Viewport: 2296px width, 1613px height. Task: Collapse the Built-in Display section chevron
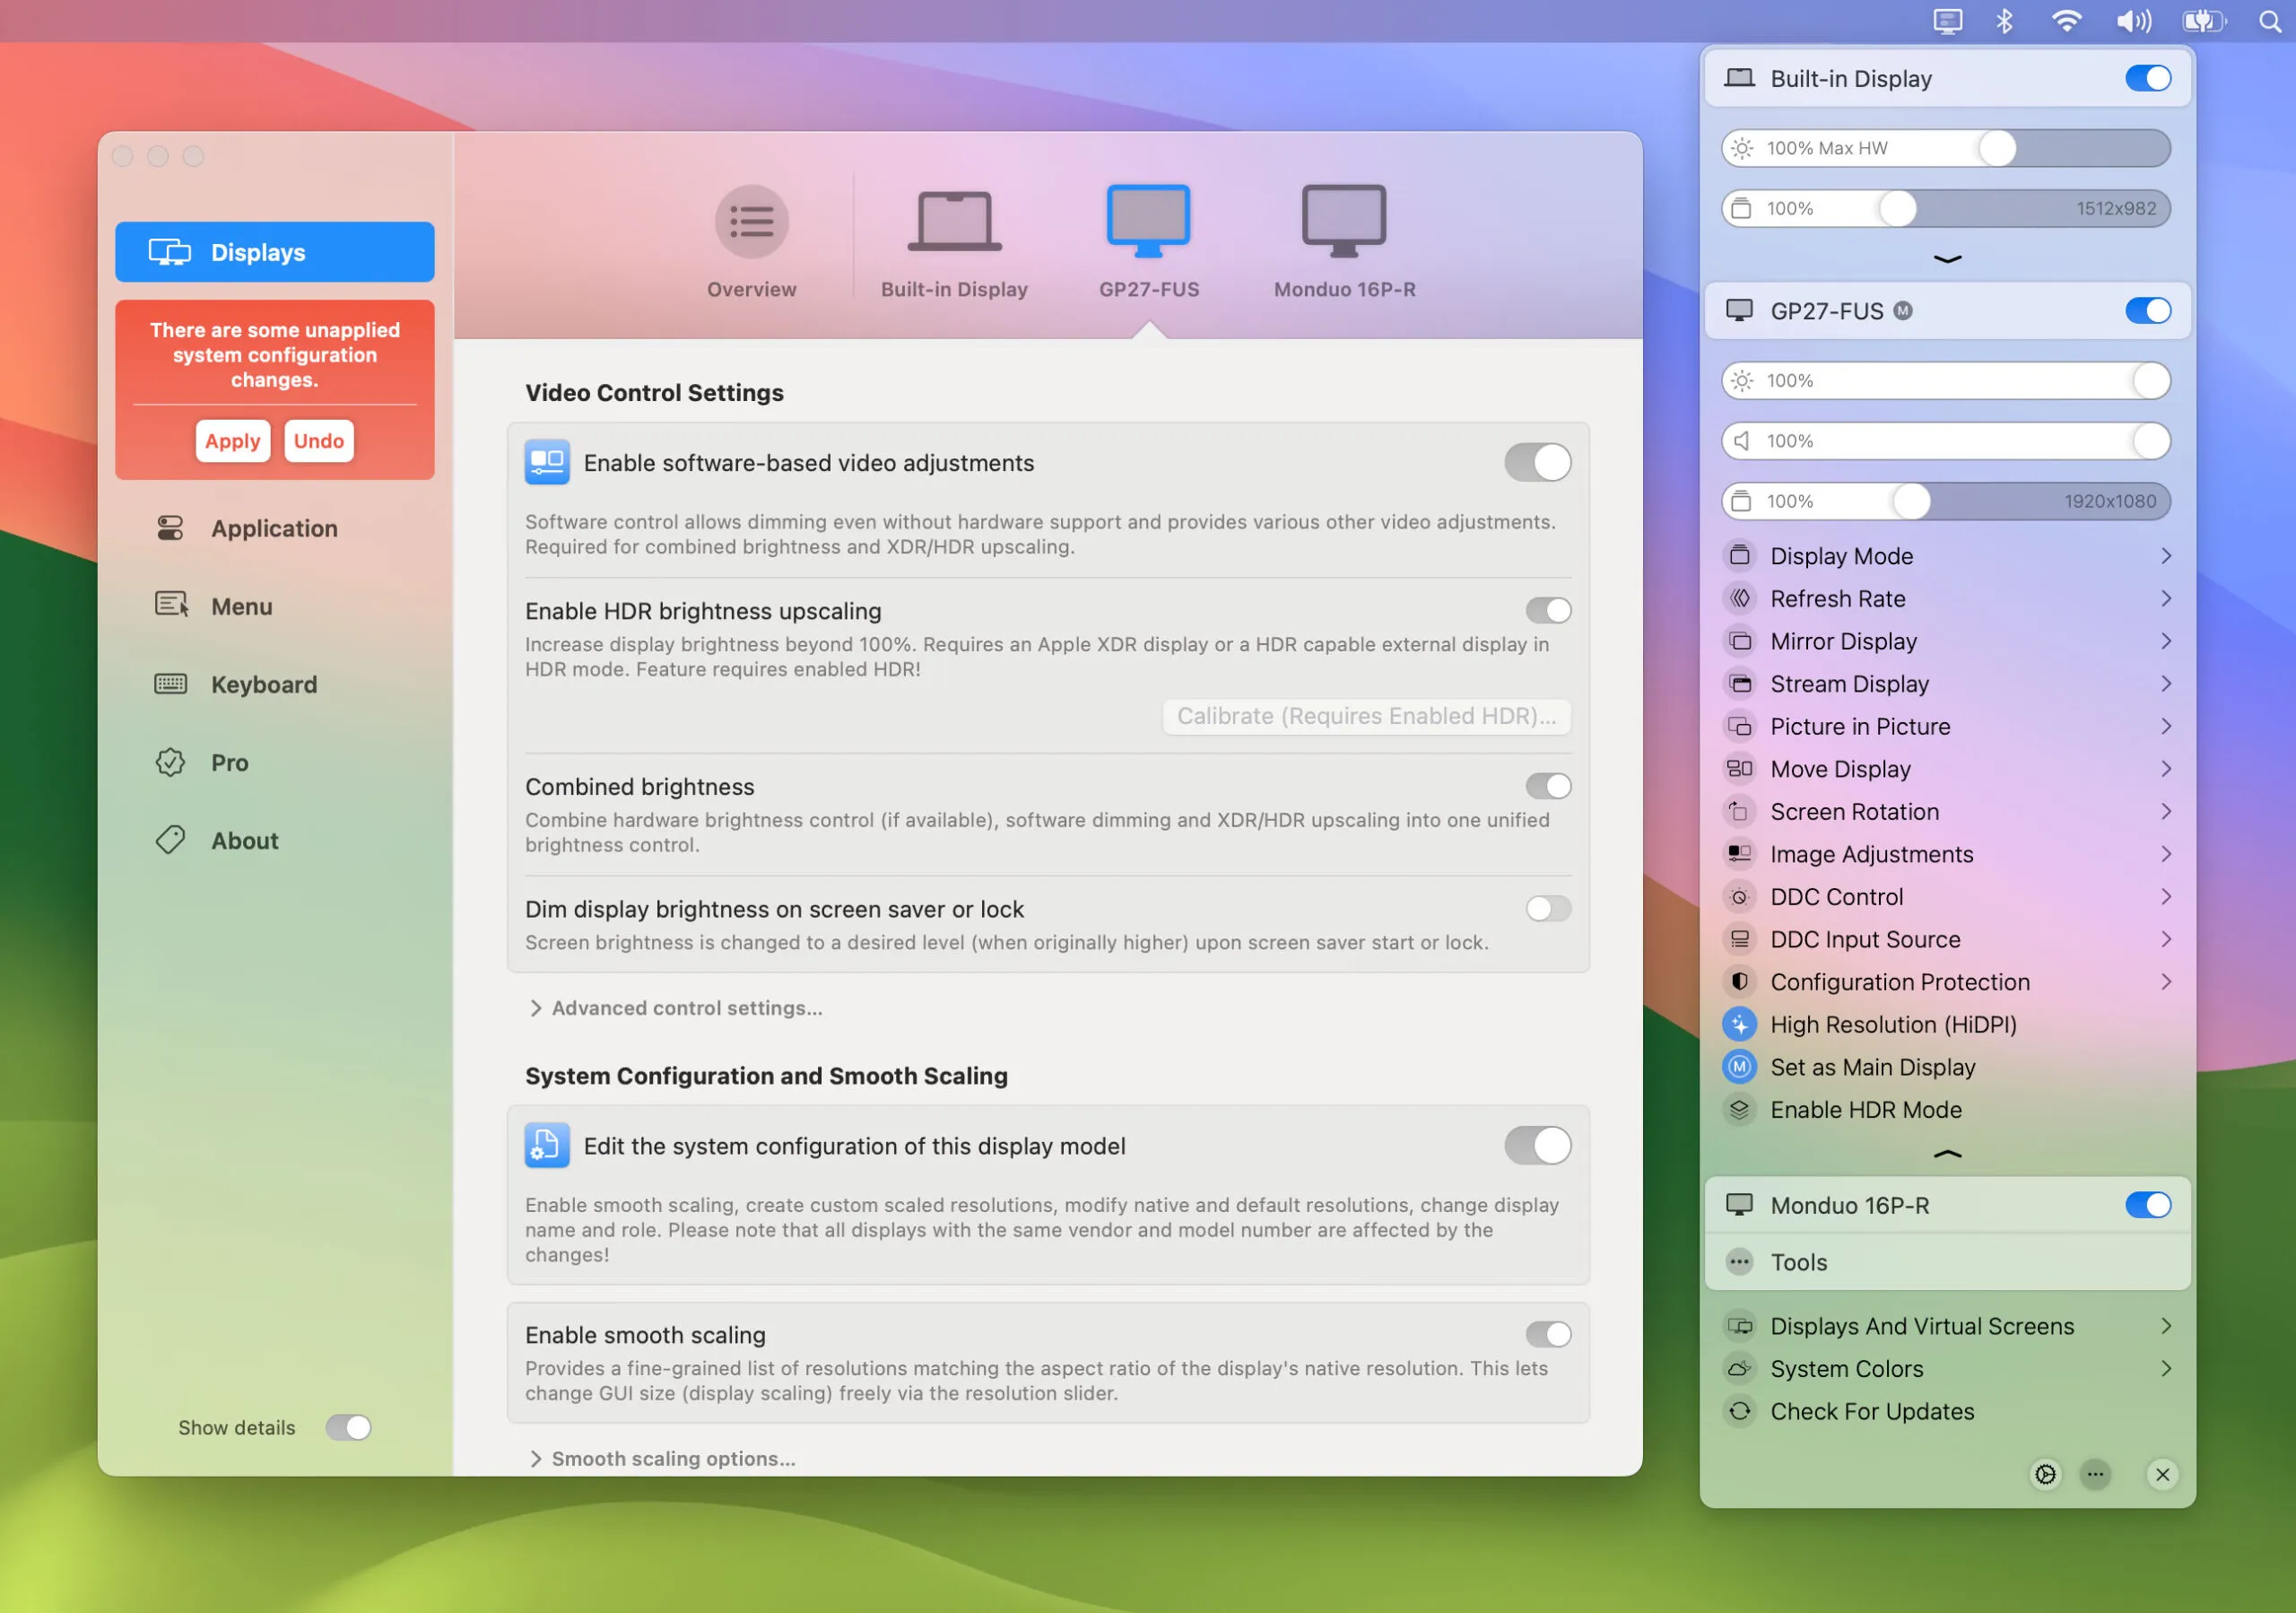[1945, 259]
